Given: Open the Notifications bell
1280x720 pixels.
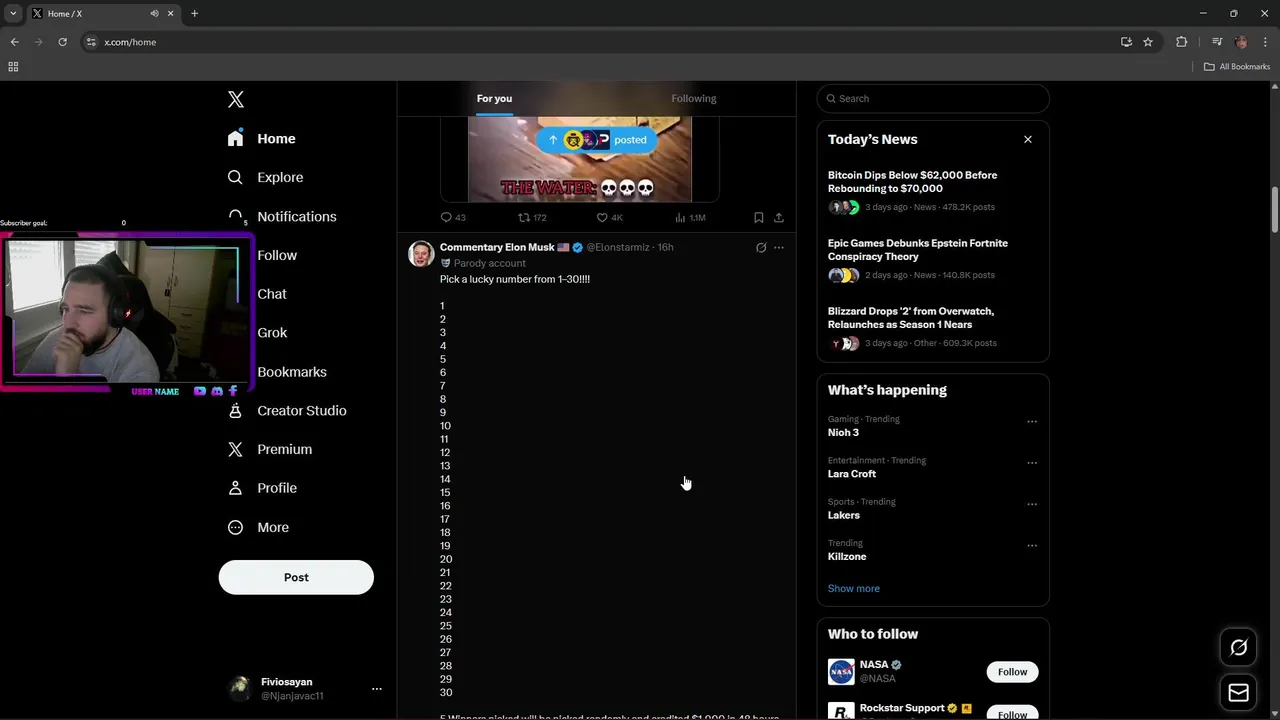Looking at the screenshot, I should click(235, 216).
